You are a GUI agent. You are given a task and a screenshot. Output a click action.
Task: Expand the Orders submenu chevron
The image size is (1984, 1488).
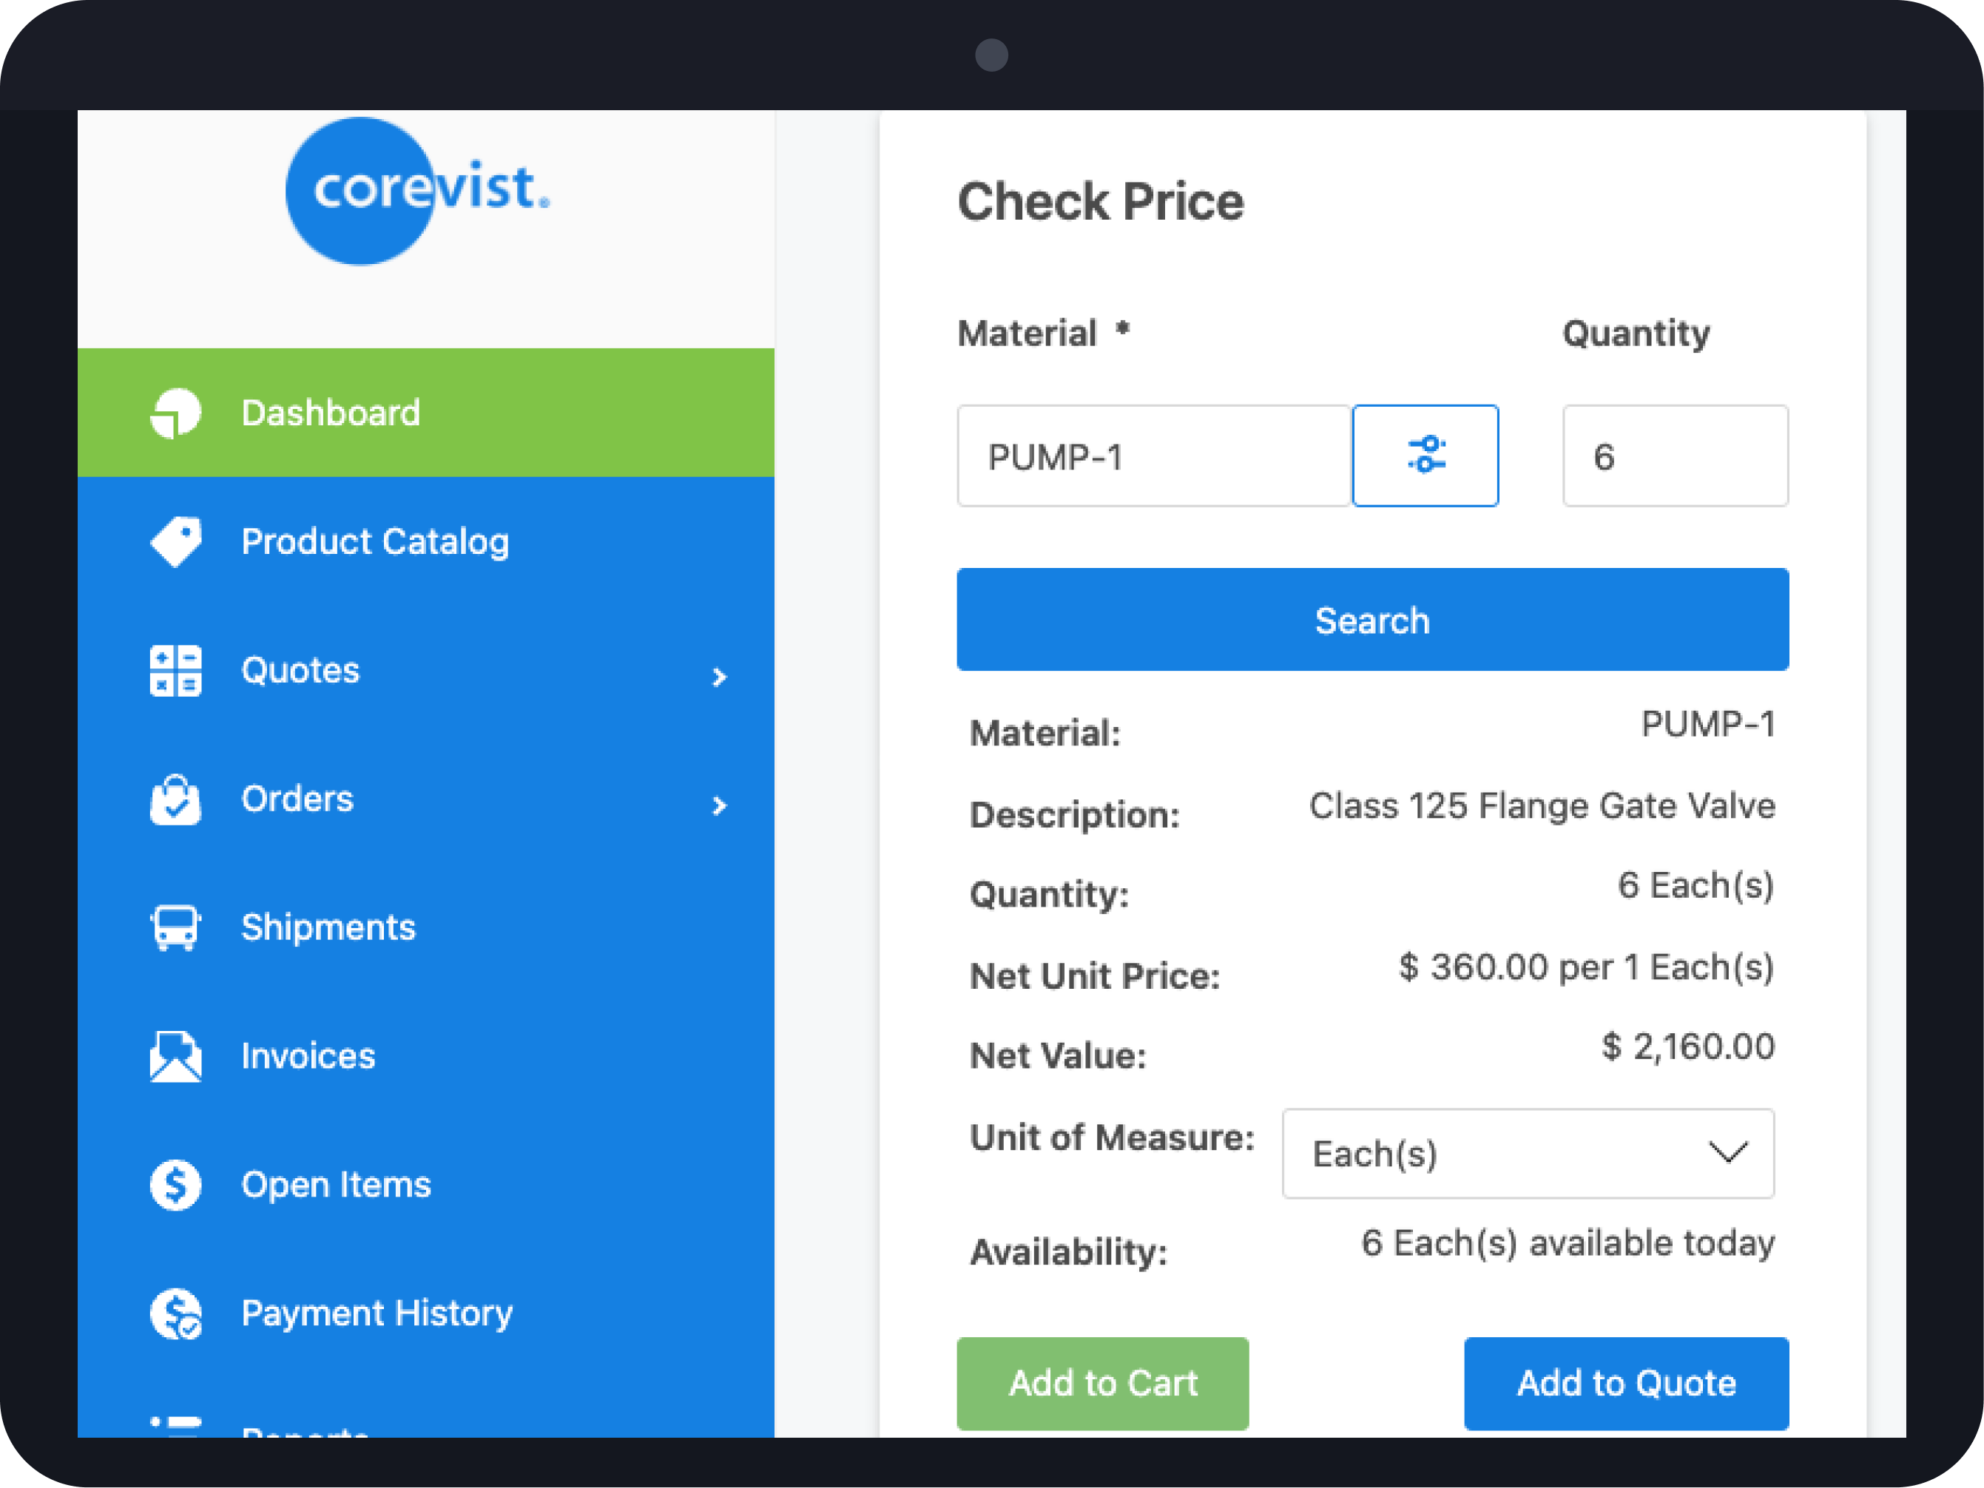719,805
